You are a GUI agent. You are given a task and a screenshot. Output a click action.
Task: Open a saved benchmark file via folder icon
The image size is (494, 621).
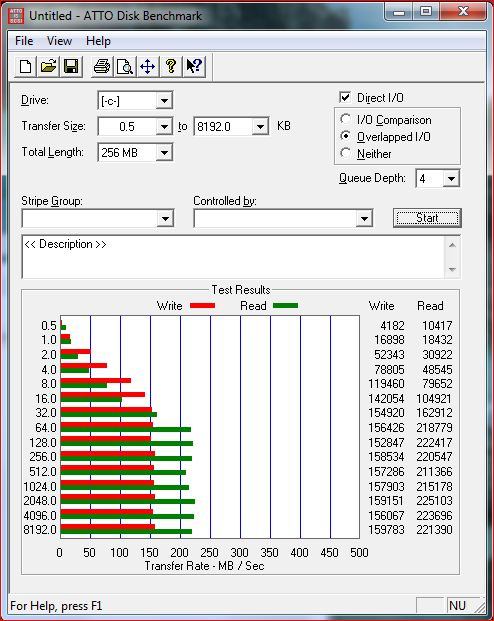coord(48,66)
